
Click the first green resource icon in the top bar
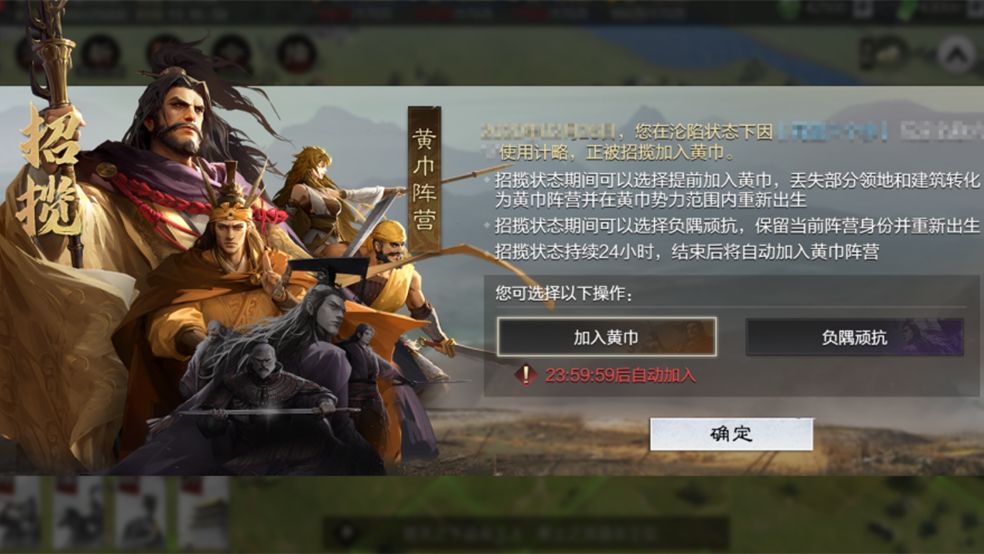[790, 10]
